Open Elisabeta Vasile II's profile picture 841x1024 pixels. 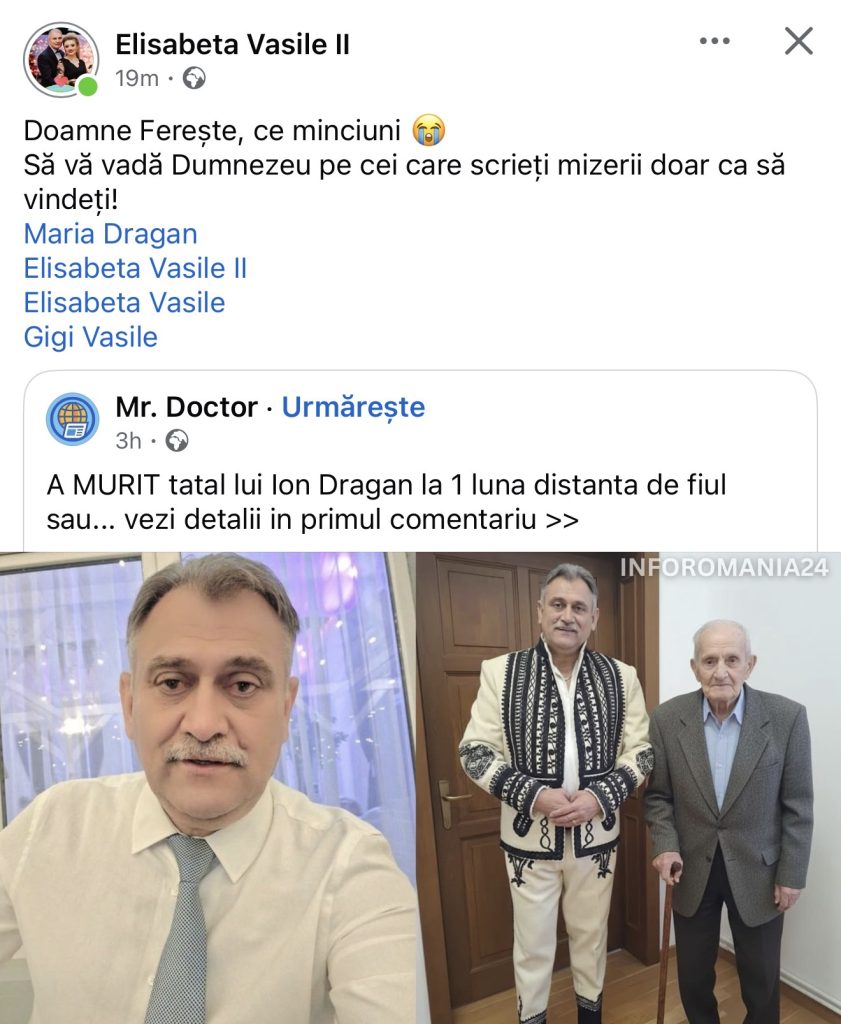[61, 59]
